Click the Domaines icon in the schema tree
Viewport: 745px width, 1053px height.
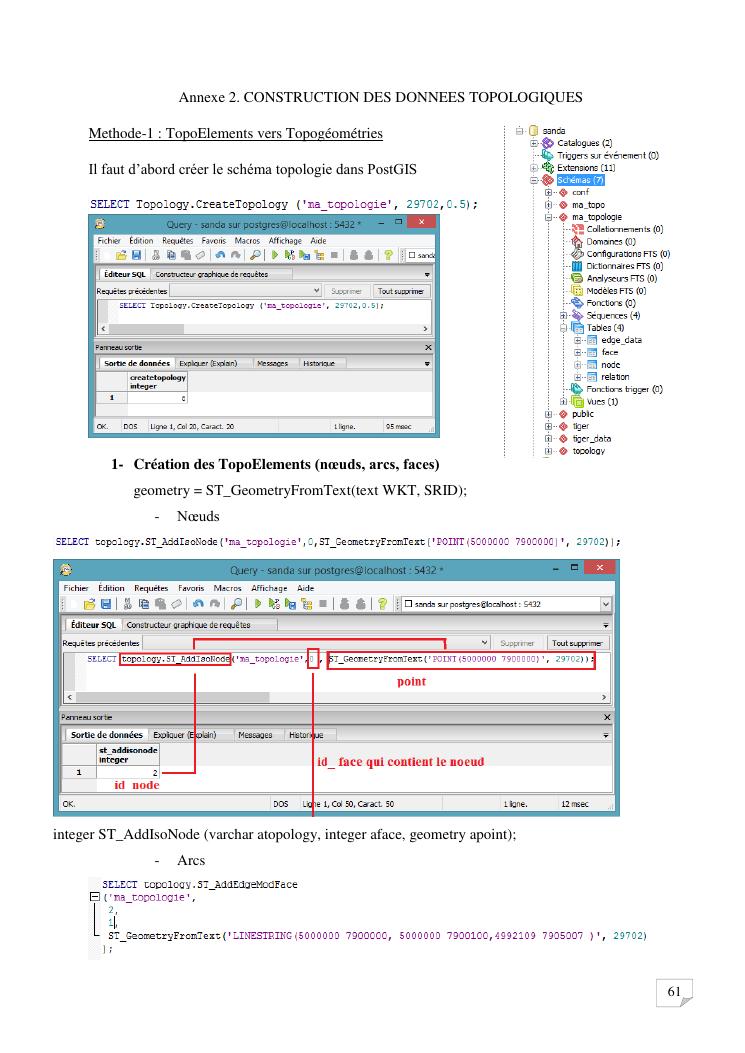point(577,241)
